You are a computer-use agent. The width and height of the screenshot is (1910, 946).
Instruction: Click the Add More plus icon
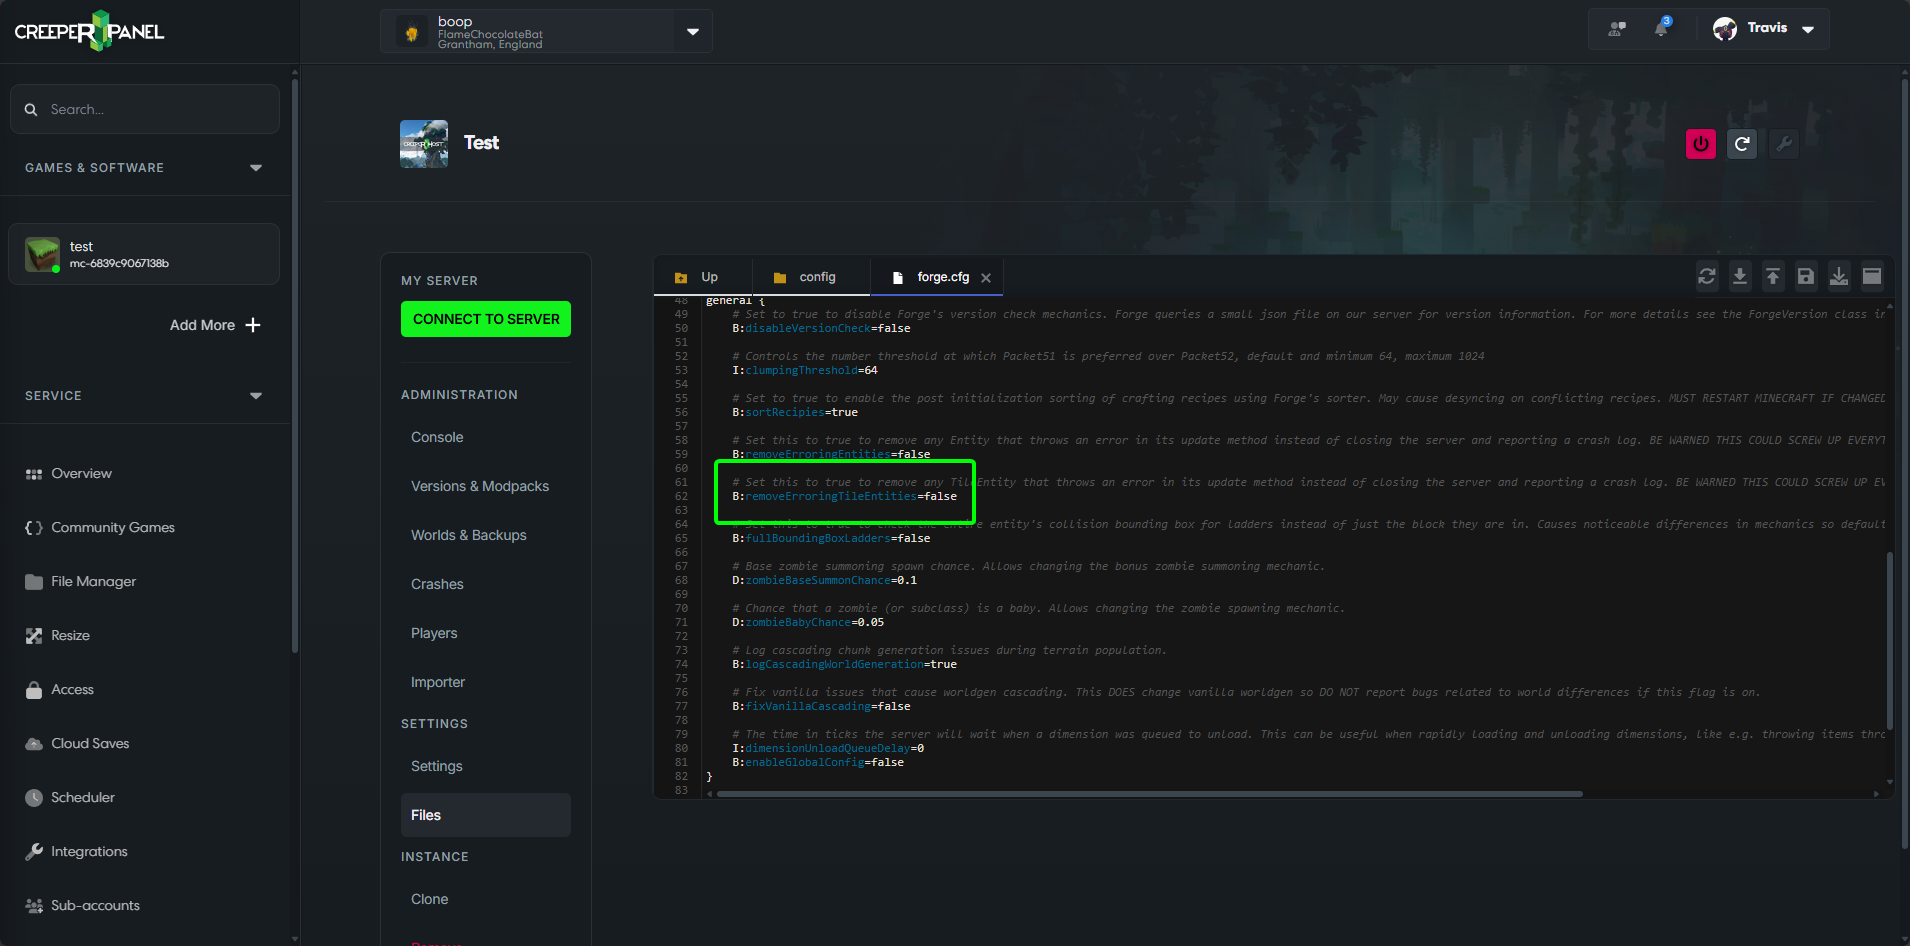coord(253,325)
